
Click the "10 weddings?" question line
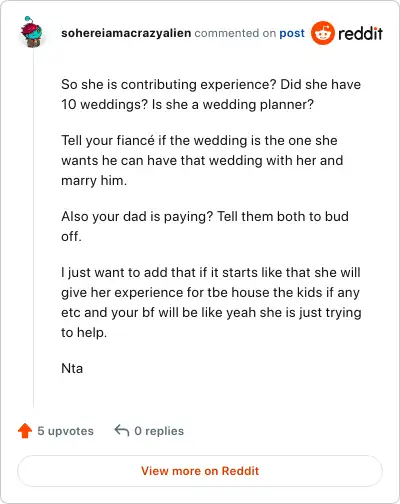pos(188,104)
